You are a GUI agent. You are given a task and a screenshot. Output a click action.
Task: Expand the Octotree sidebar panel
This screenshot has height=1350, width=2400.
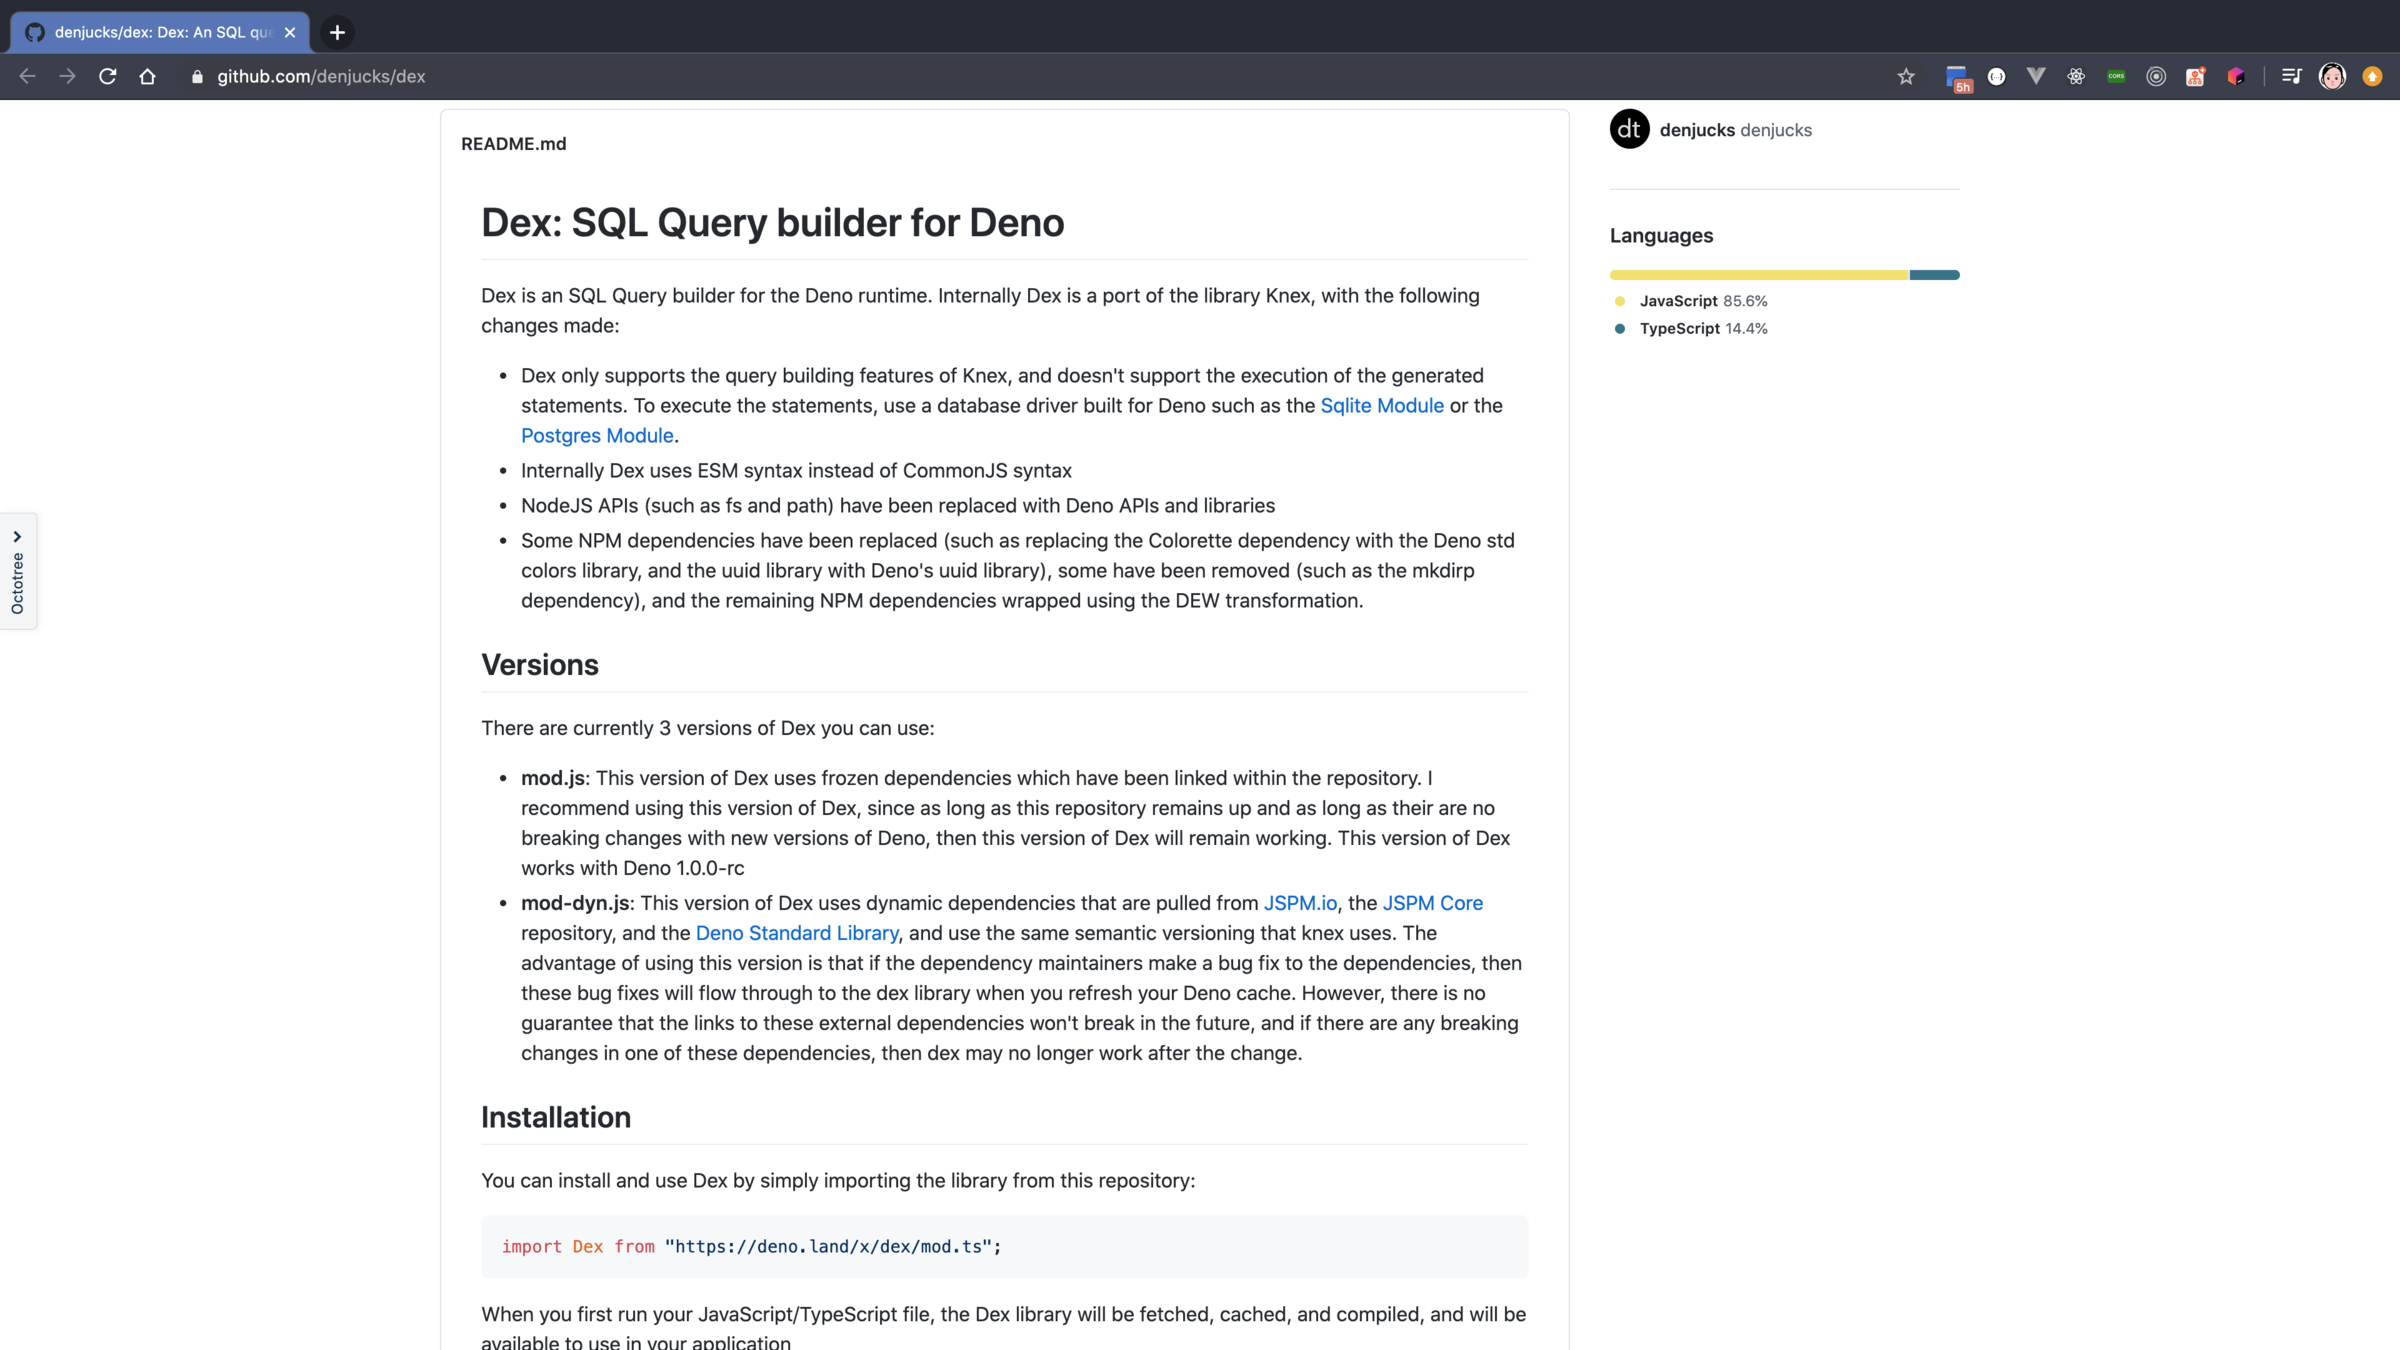[18, 571]
